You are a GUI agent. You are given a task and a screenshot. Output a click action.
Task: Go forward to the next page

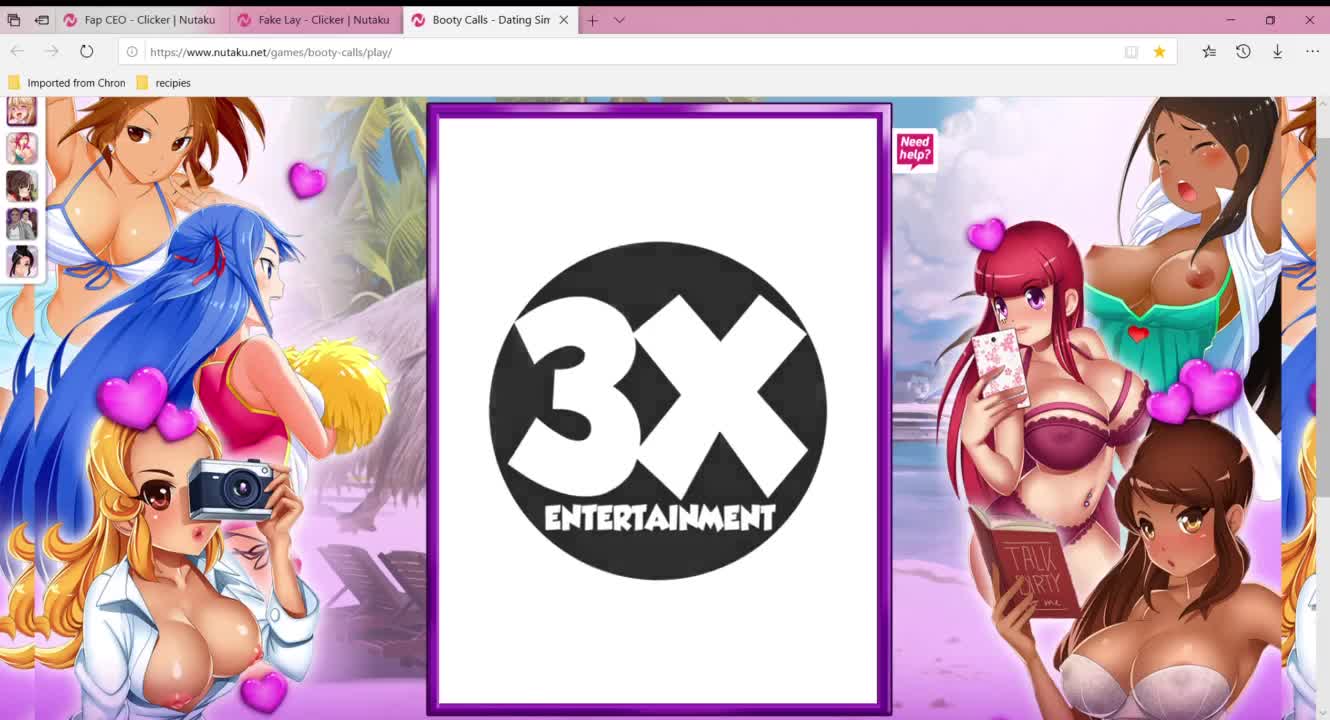pos(52,51)
